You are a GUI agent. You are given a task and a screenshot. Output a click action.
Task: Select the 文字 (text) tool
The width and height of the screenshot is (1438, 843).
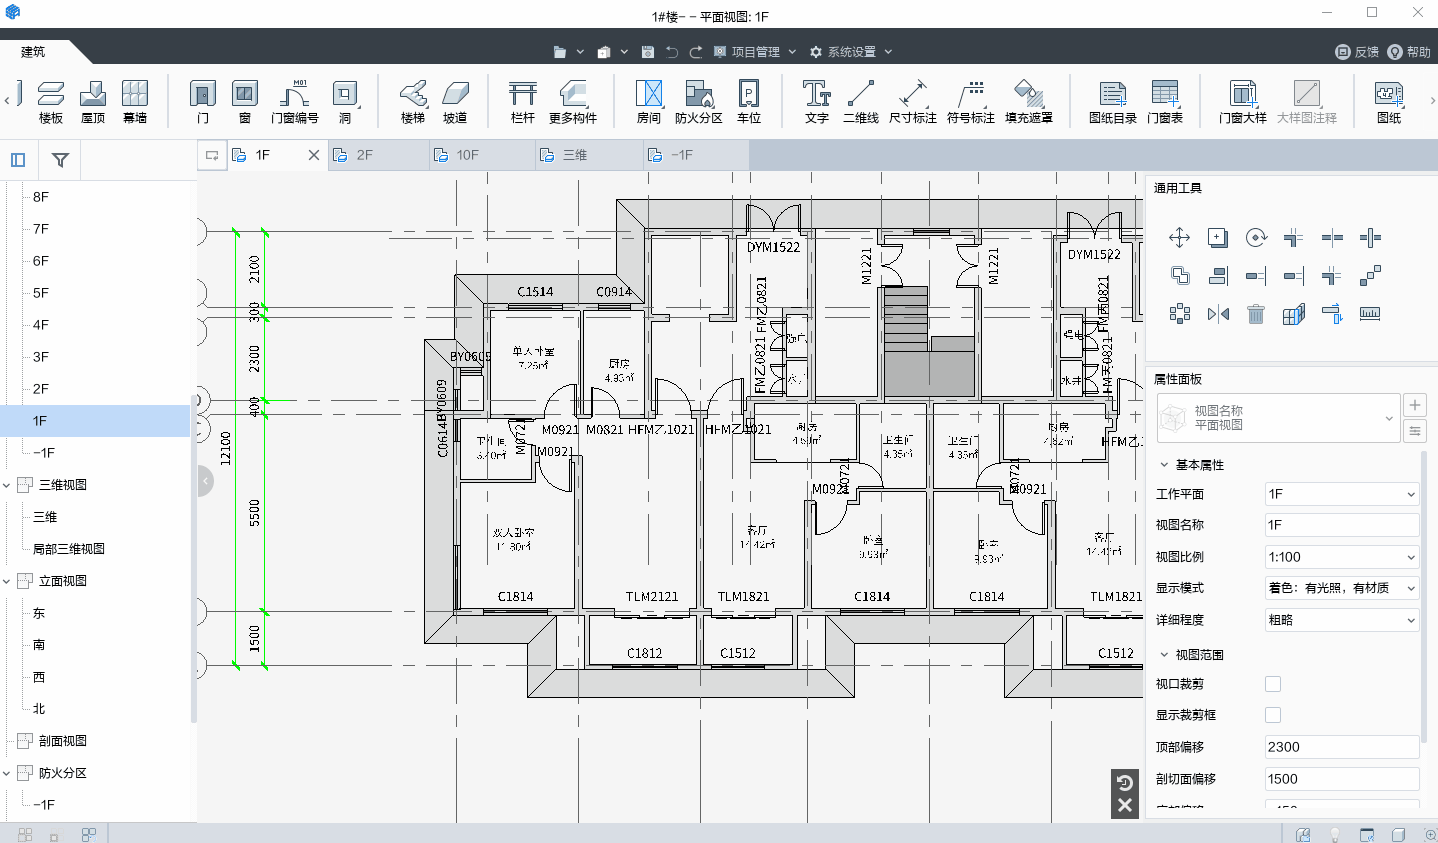(x=817, y=103)
